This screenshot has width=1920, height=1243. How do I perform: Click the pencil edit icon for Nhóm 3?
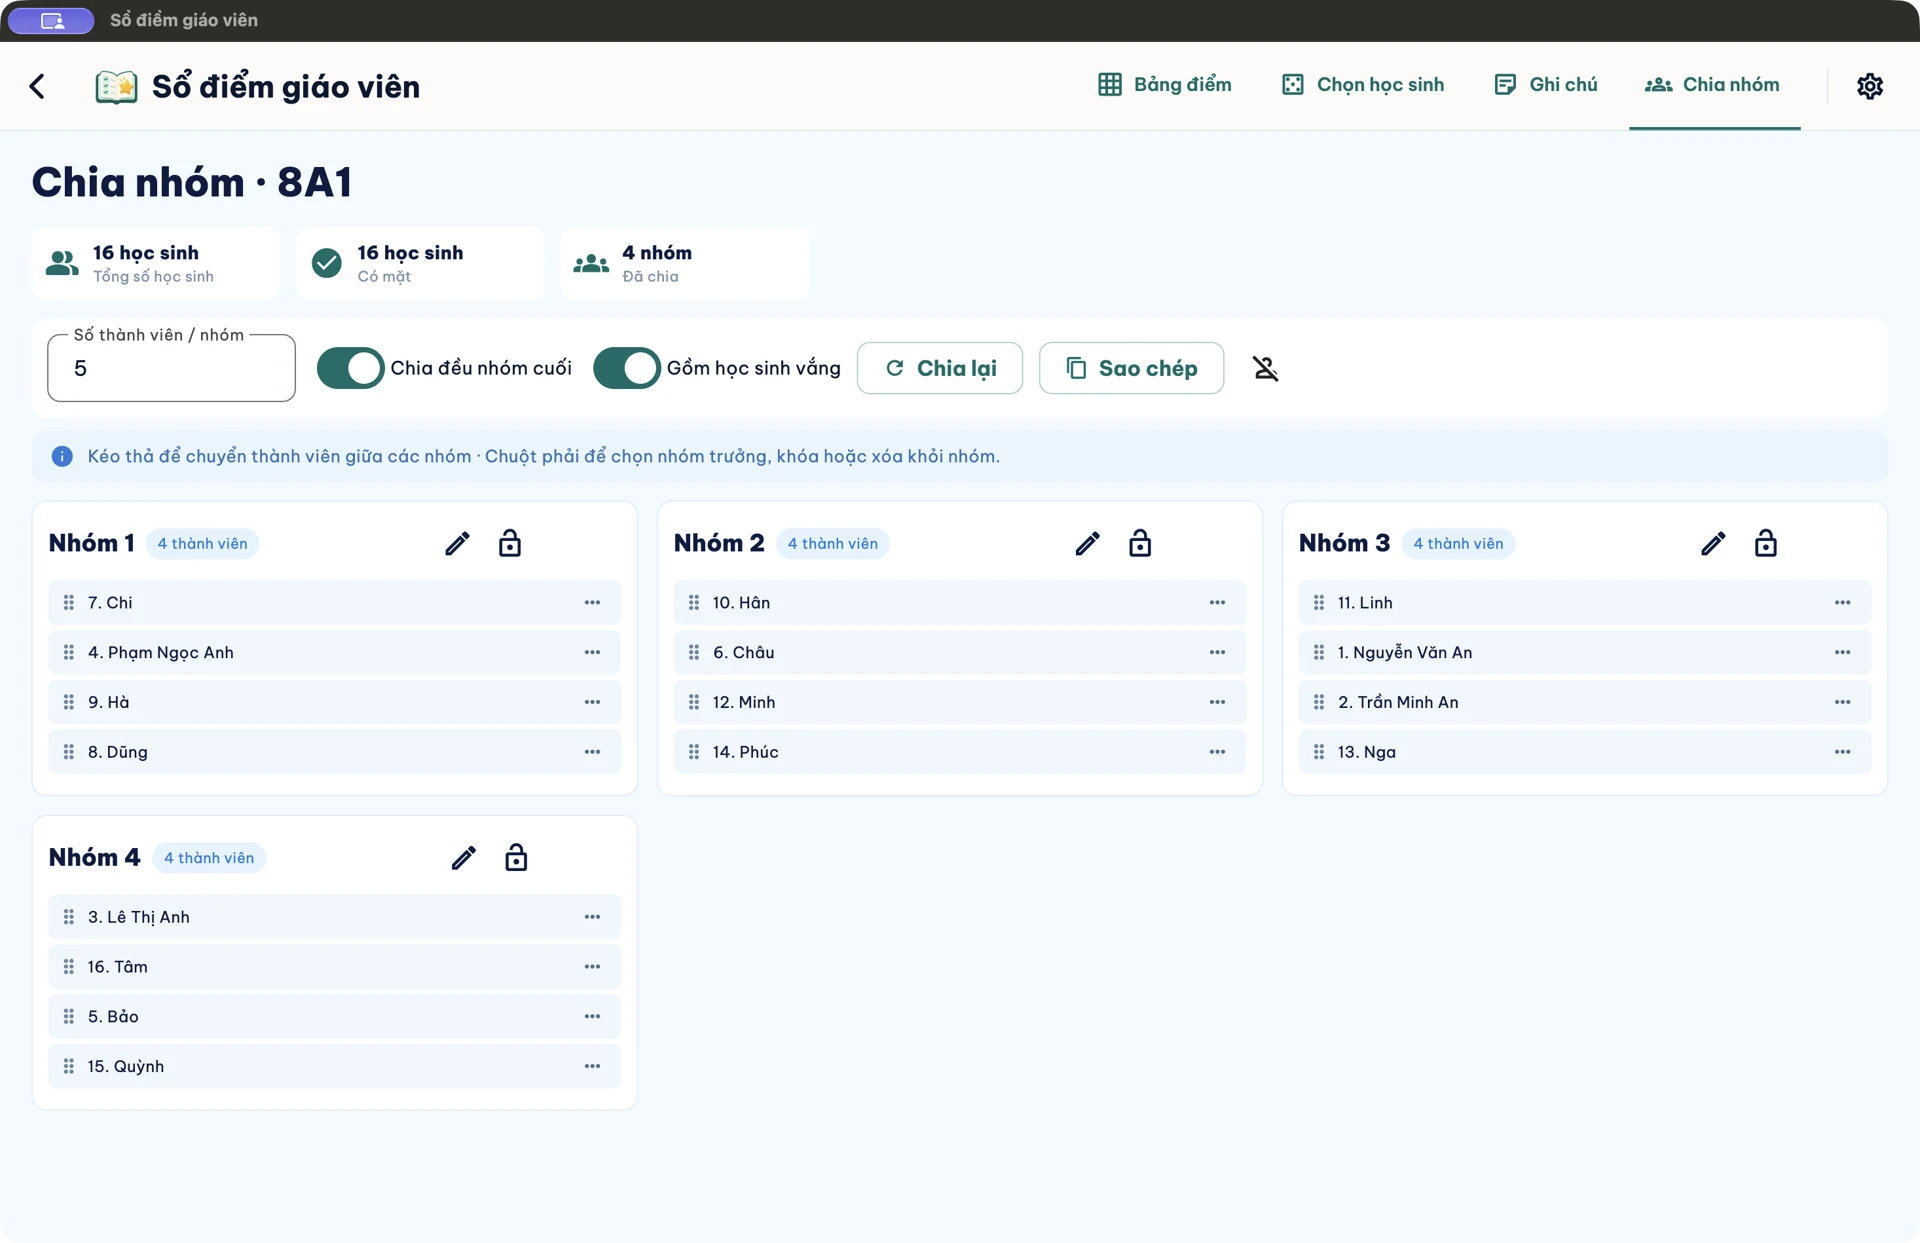click(x=1713, y=543)
